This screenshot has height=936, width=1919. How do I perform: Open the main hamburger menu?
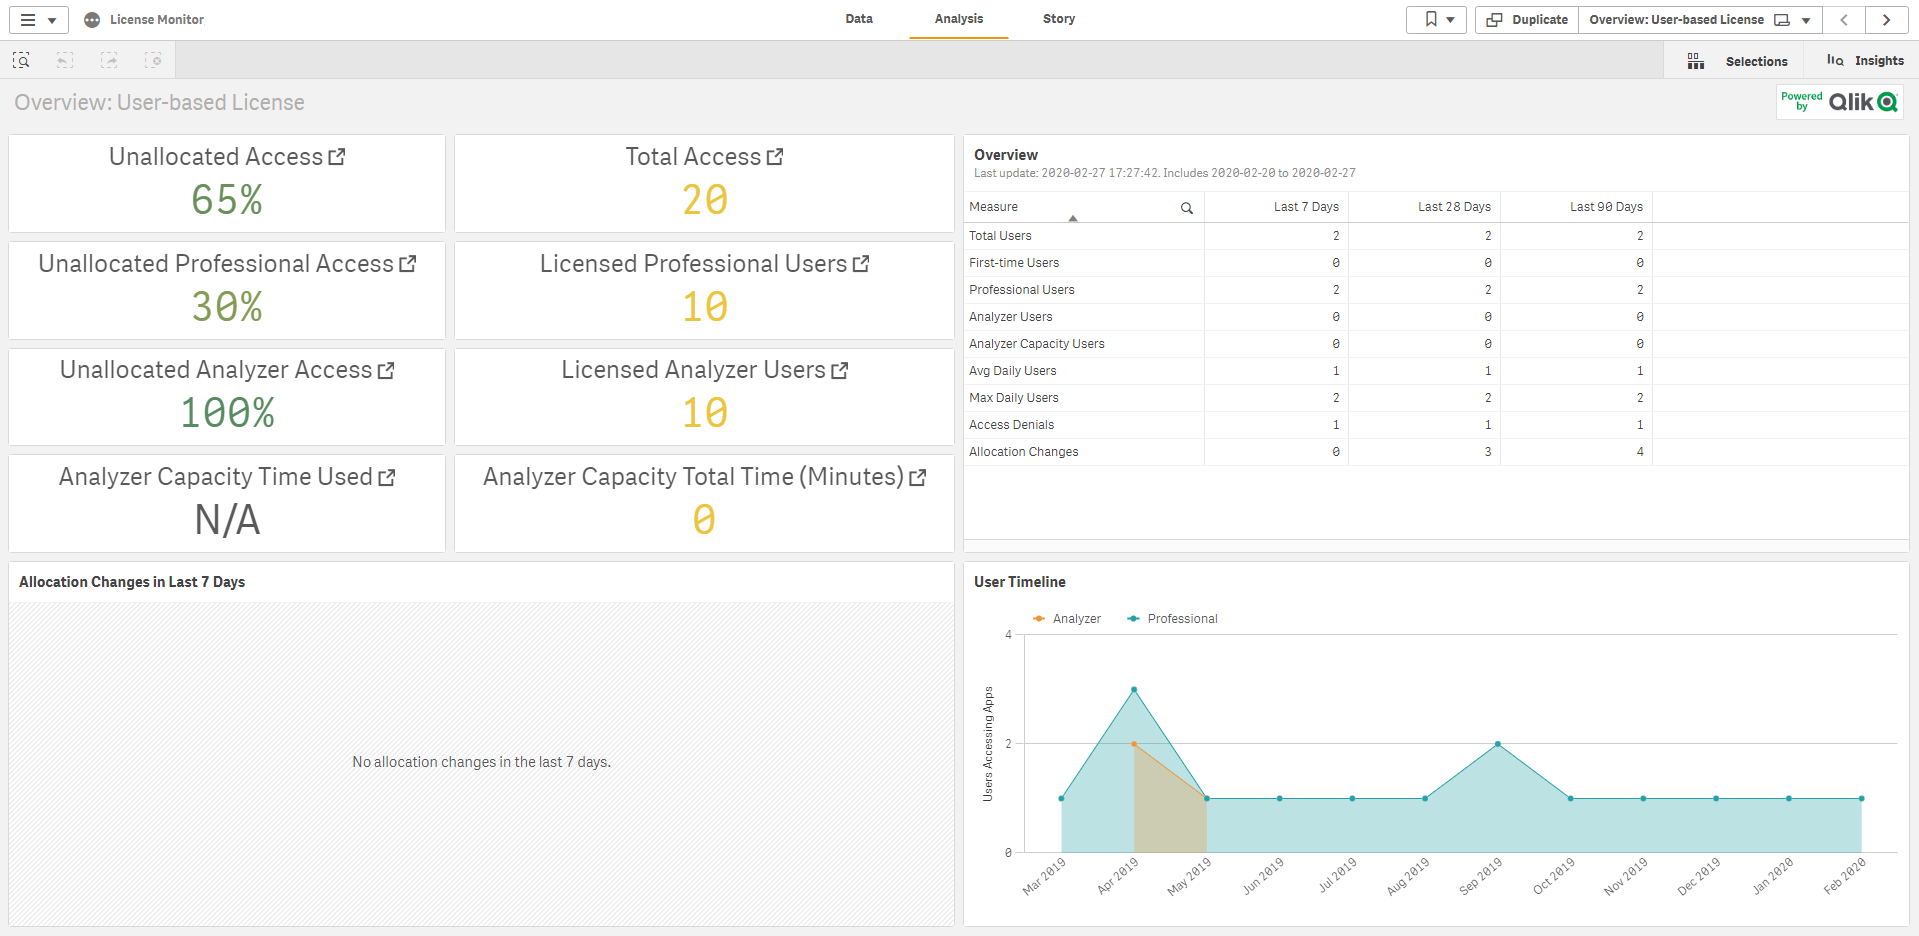[38, 20]
